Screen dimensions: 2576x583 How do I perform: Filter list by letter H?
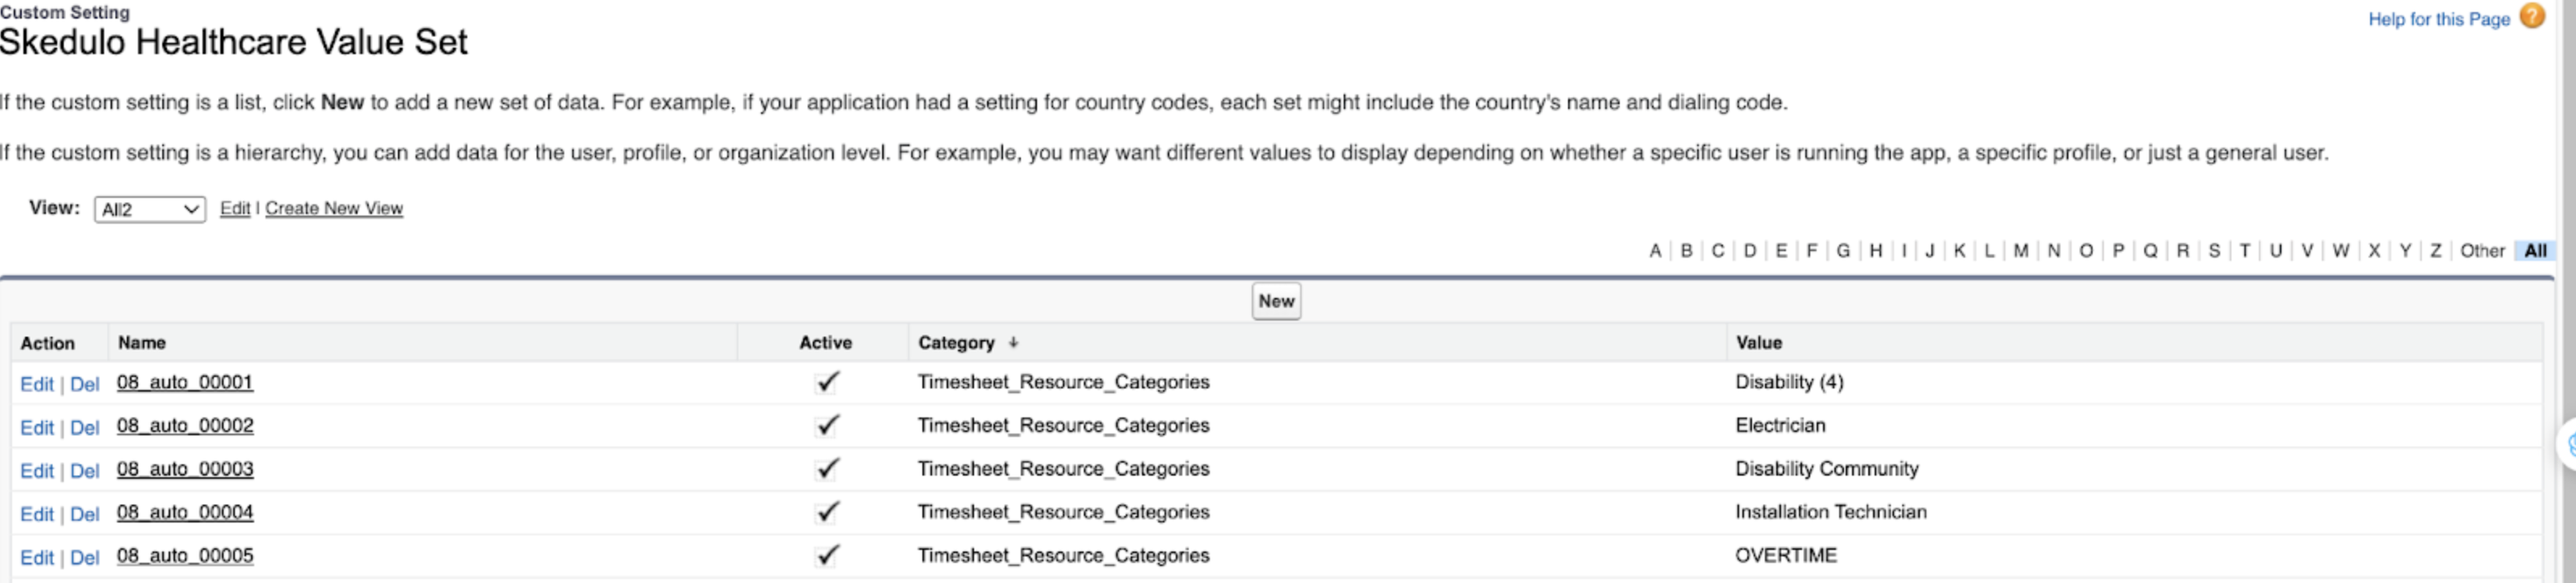click(x=1876, y=251)
